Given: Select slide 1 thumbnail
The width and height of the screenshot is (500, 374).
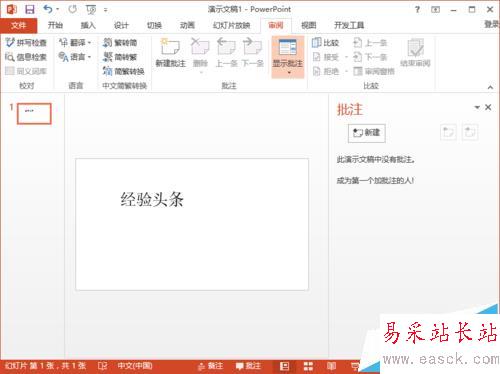Looking at the screenshot, I should click(x=34, y=114).
